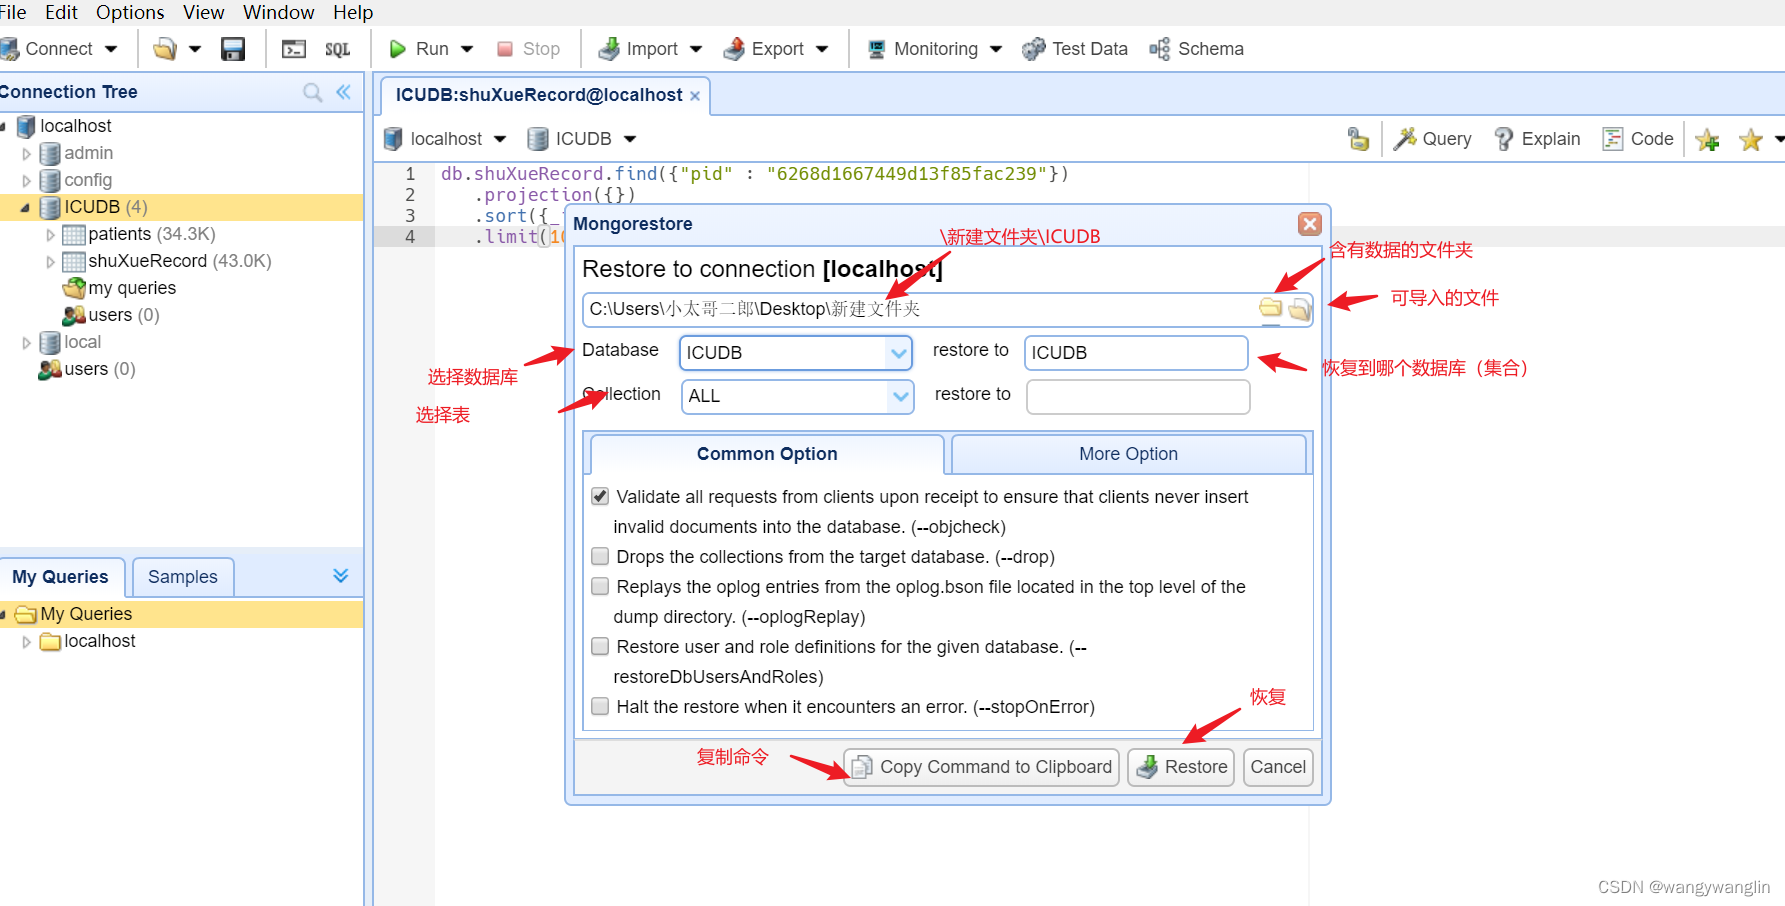Click the Connection Tree search icon
The image size is (1785, 906).
pos(313,92)
